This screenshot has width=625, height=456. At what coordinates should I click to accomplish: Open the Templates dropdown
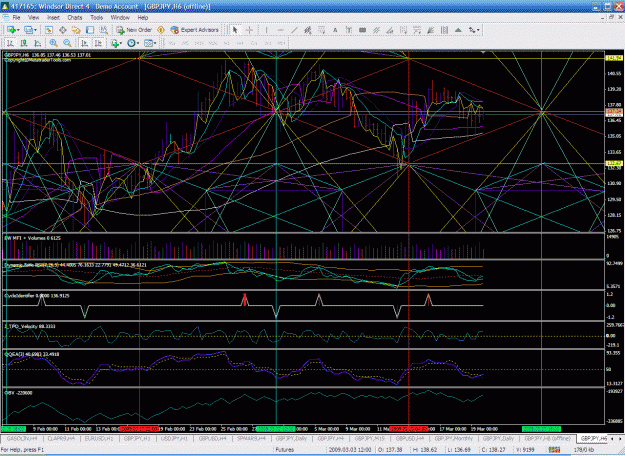pos(150,43)
